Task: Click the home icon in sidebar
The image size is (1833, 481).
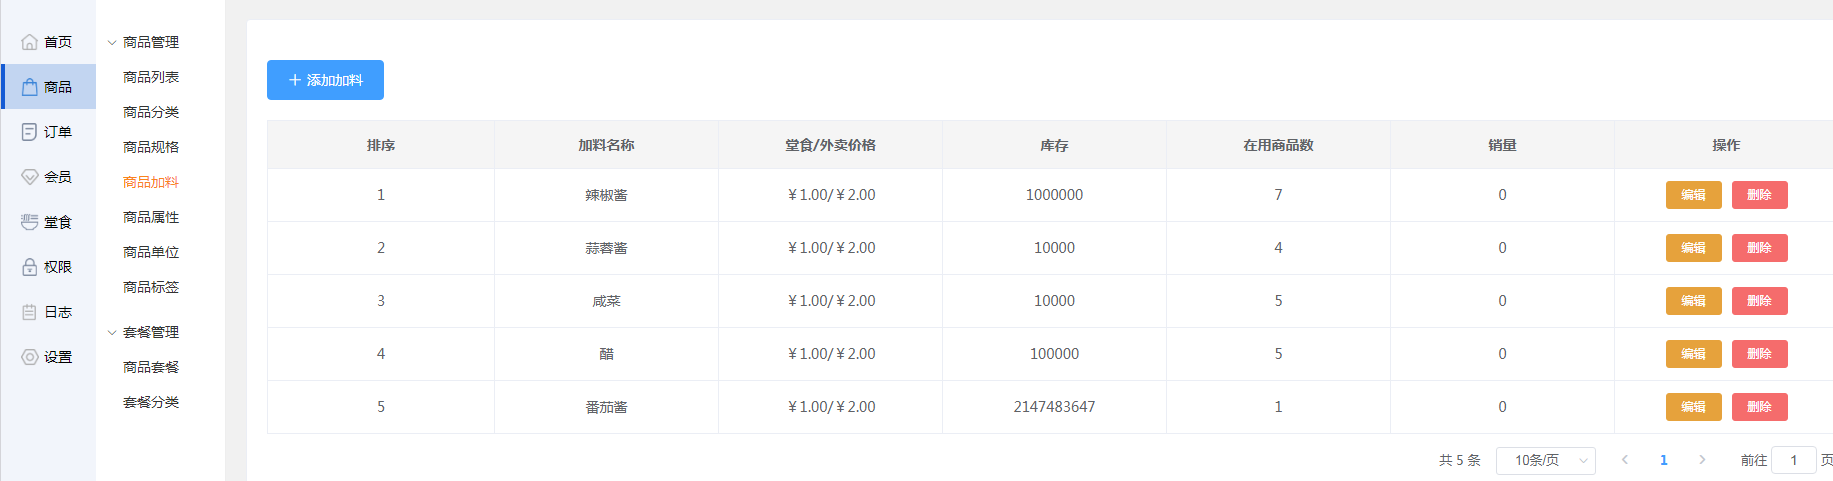Action: point(30,42)
